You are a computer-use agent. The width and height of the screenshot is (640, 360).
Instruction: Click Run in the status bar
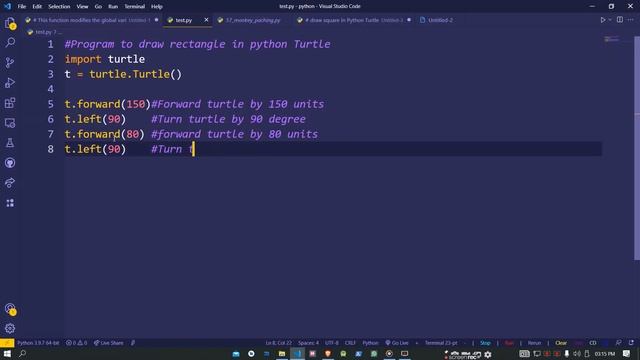pyautogui.click(x=509, y=343)
